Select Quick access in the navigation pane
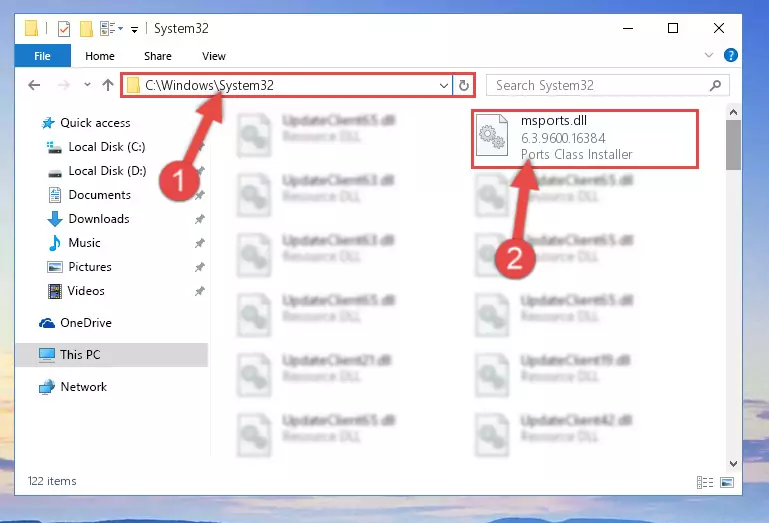Screen dimensions: 769x523 click(x=95, y=123)
